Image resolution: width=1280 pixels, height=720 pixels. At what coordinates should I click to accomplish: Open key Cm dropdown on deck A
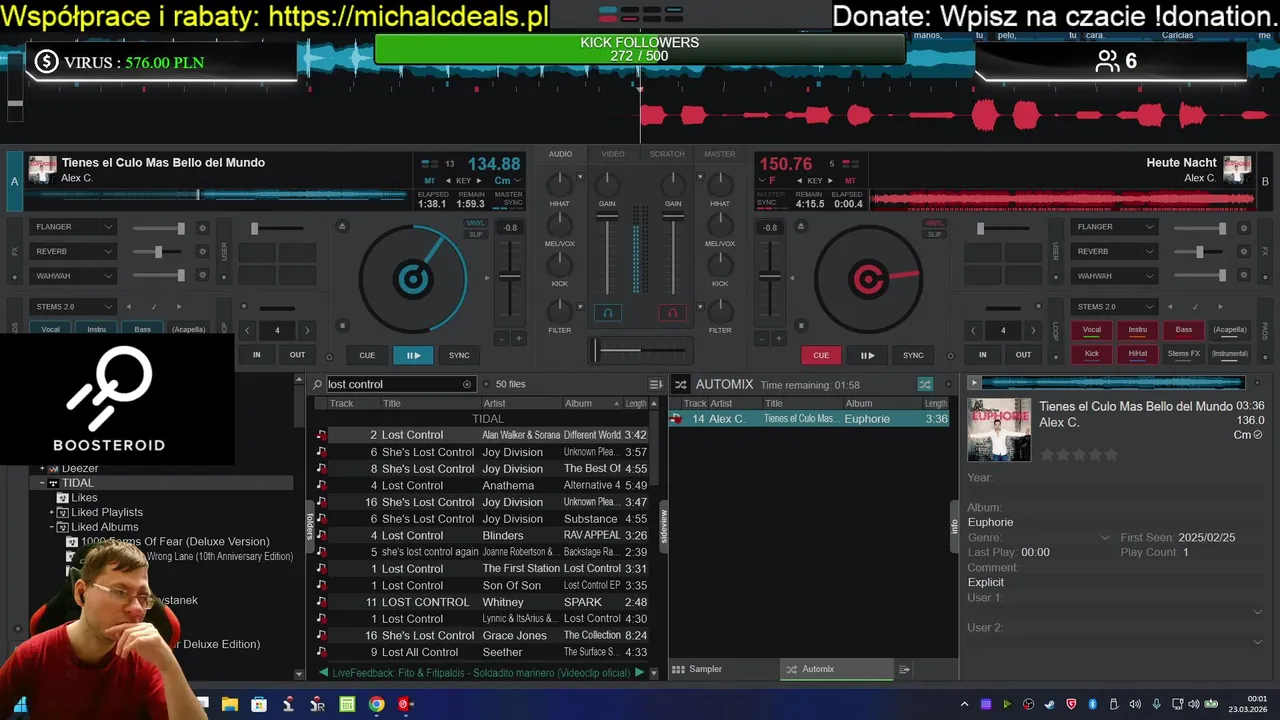pos(507,181)
